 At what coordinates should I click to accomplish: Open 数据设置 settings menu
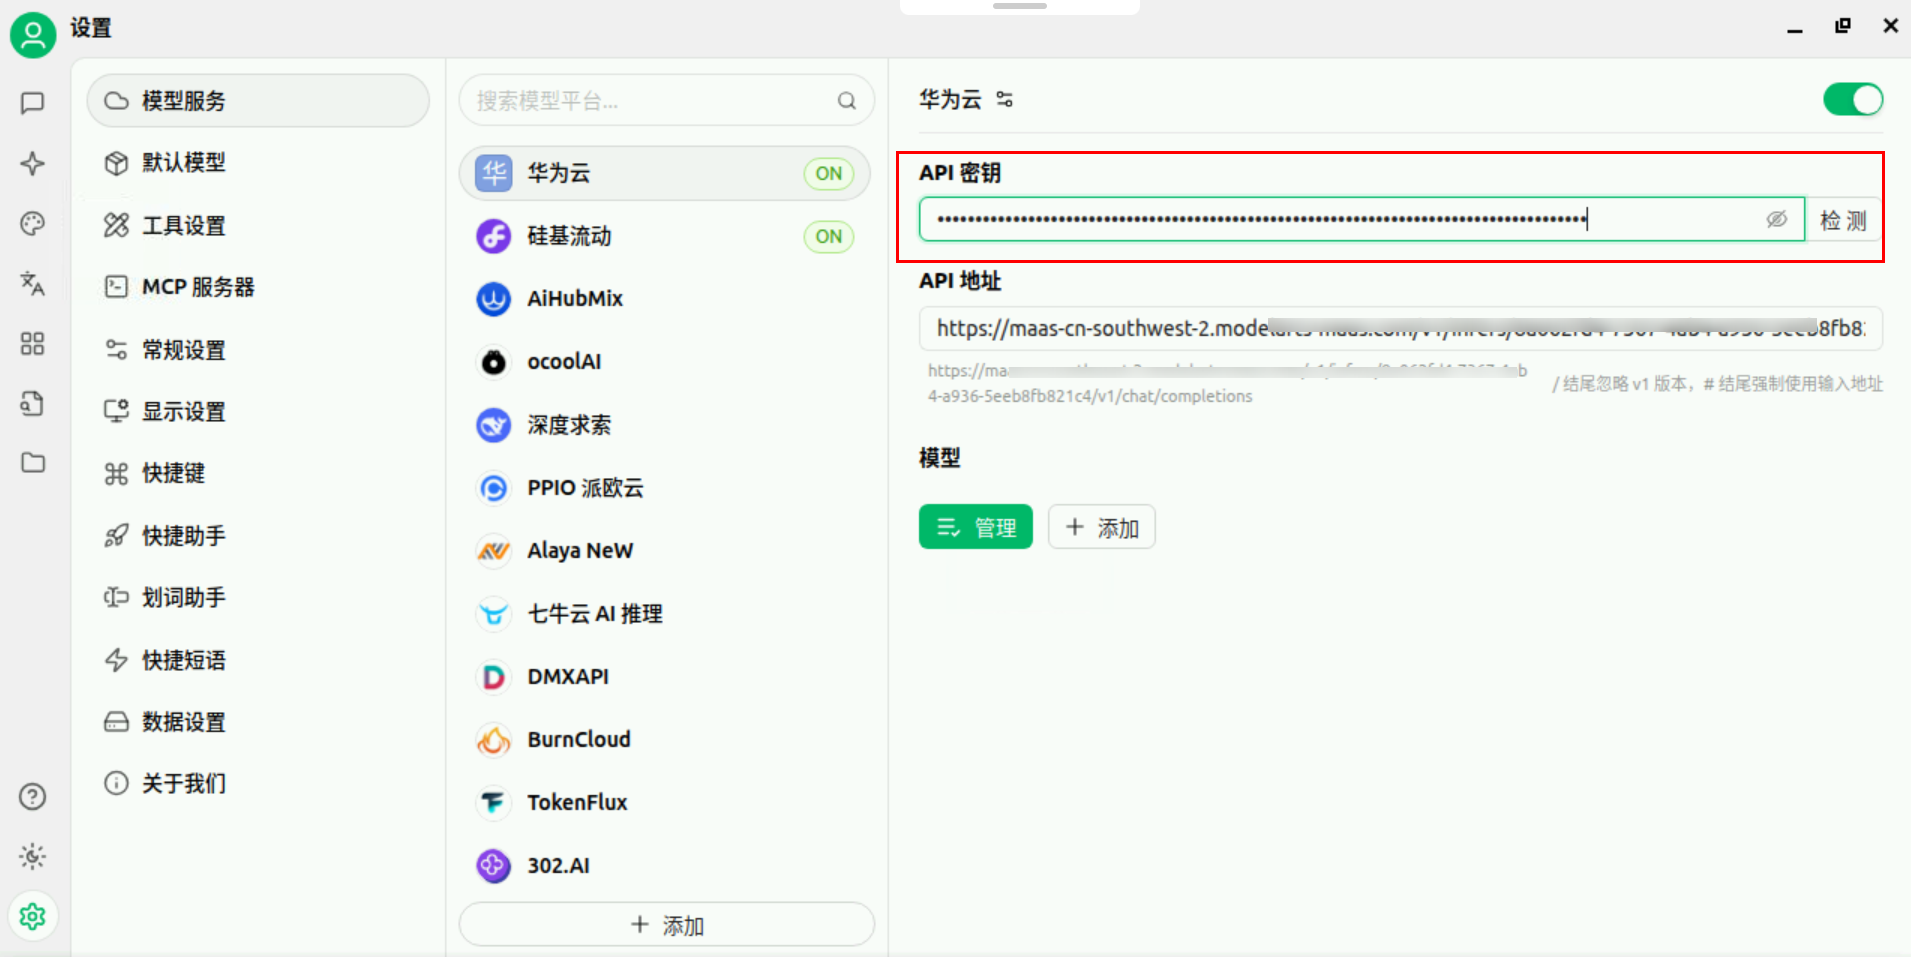pyautogui.click(x=258, y=722)
